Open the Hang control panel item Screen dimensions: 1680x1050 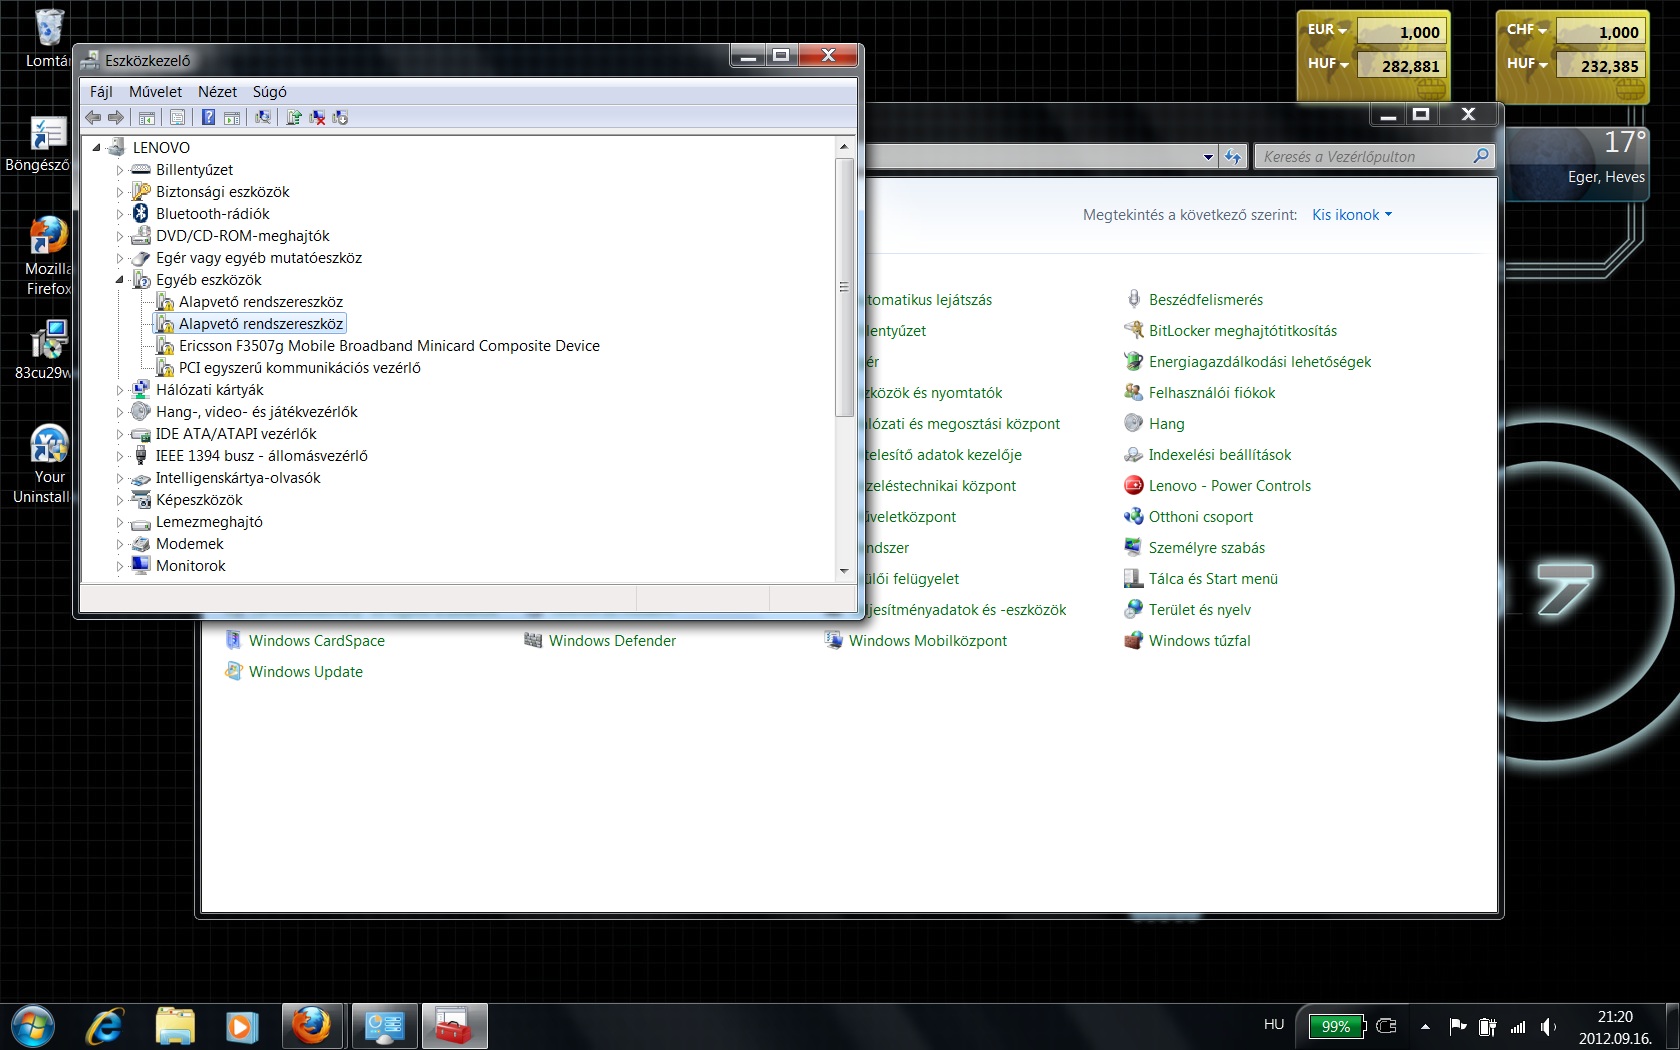coord(1166,424)
